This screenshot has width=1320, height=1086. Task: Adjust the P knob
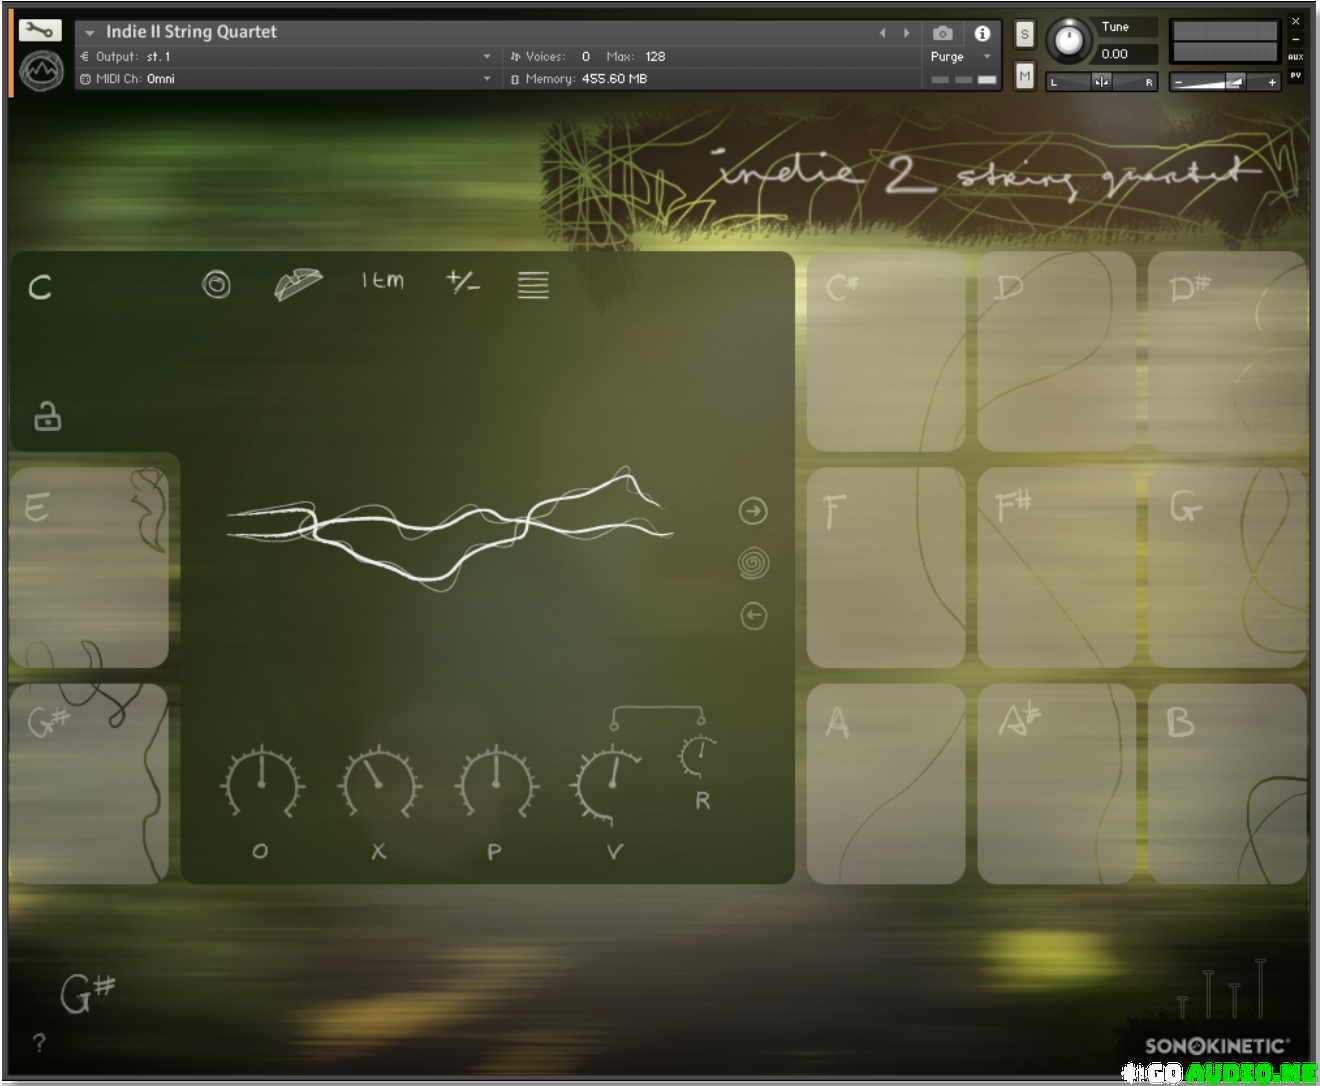click(496, 783)
